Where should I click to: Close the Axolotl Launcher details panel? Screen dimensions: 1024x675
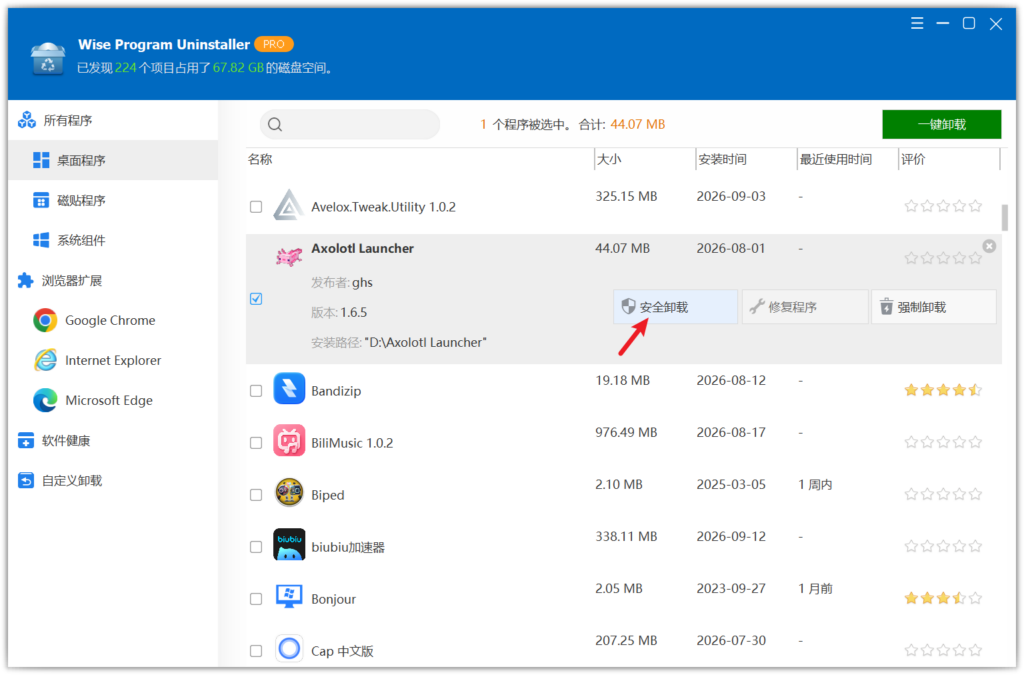pos(989,246)
